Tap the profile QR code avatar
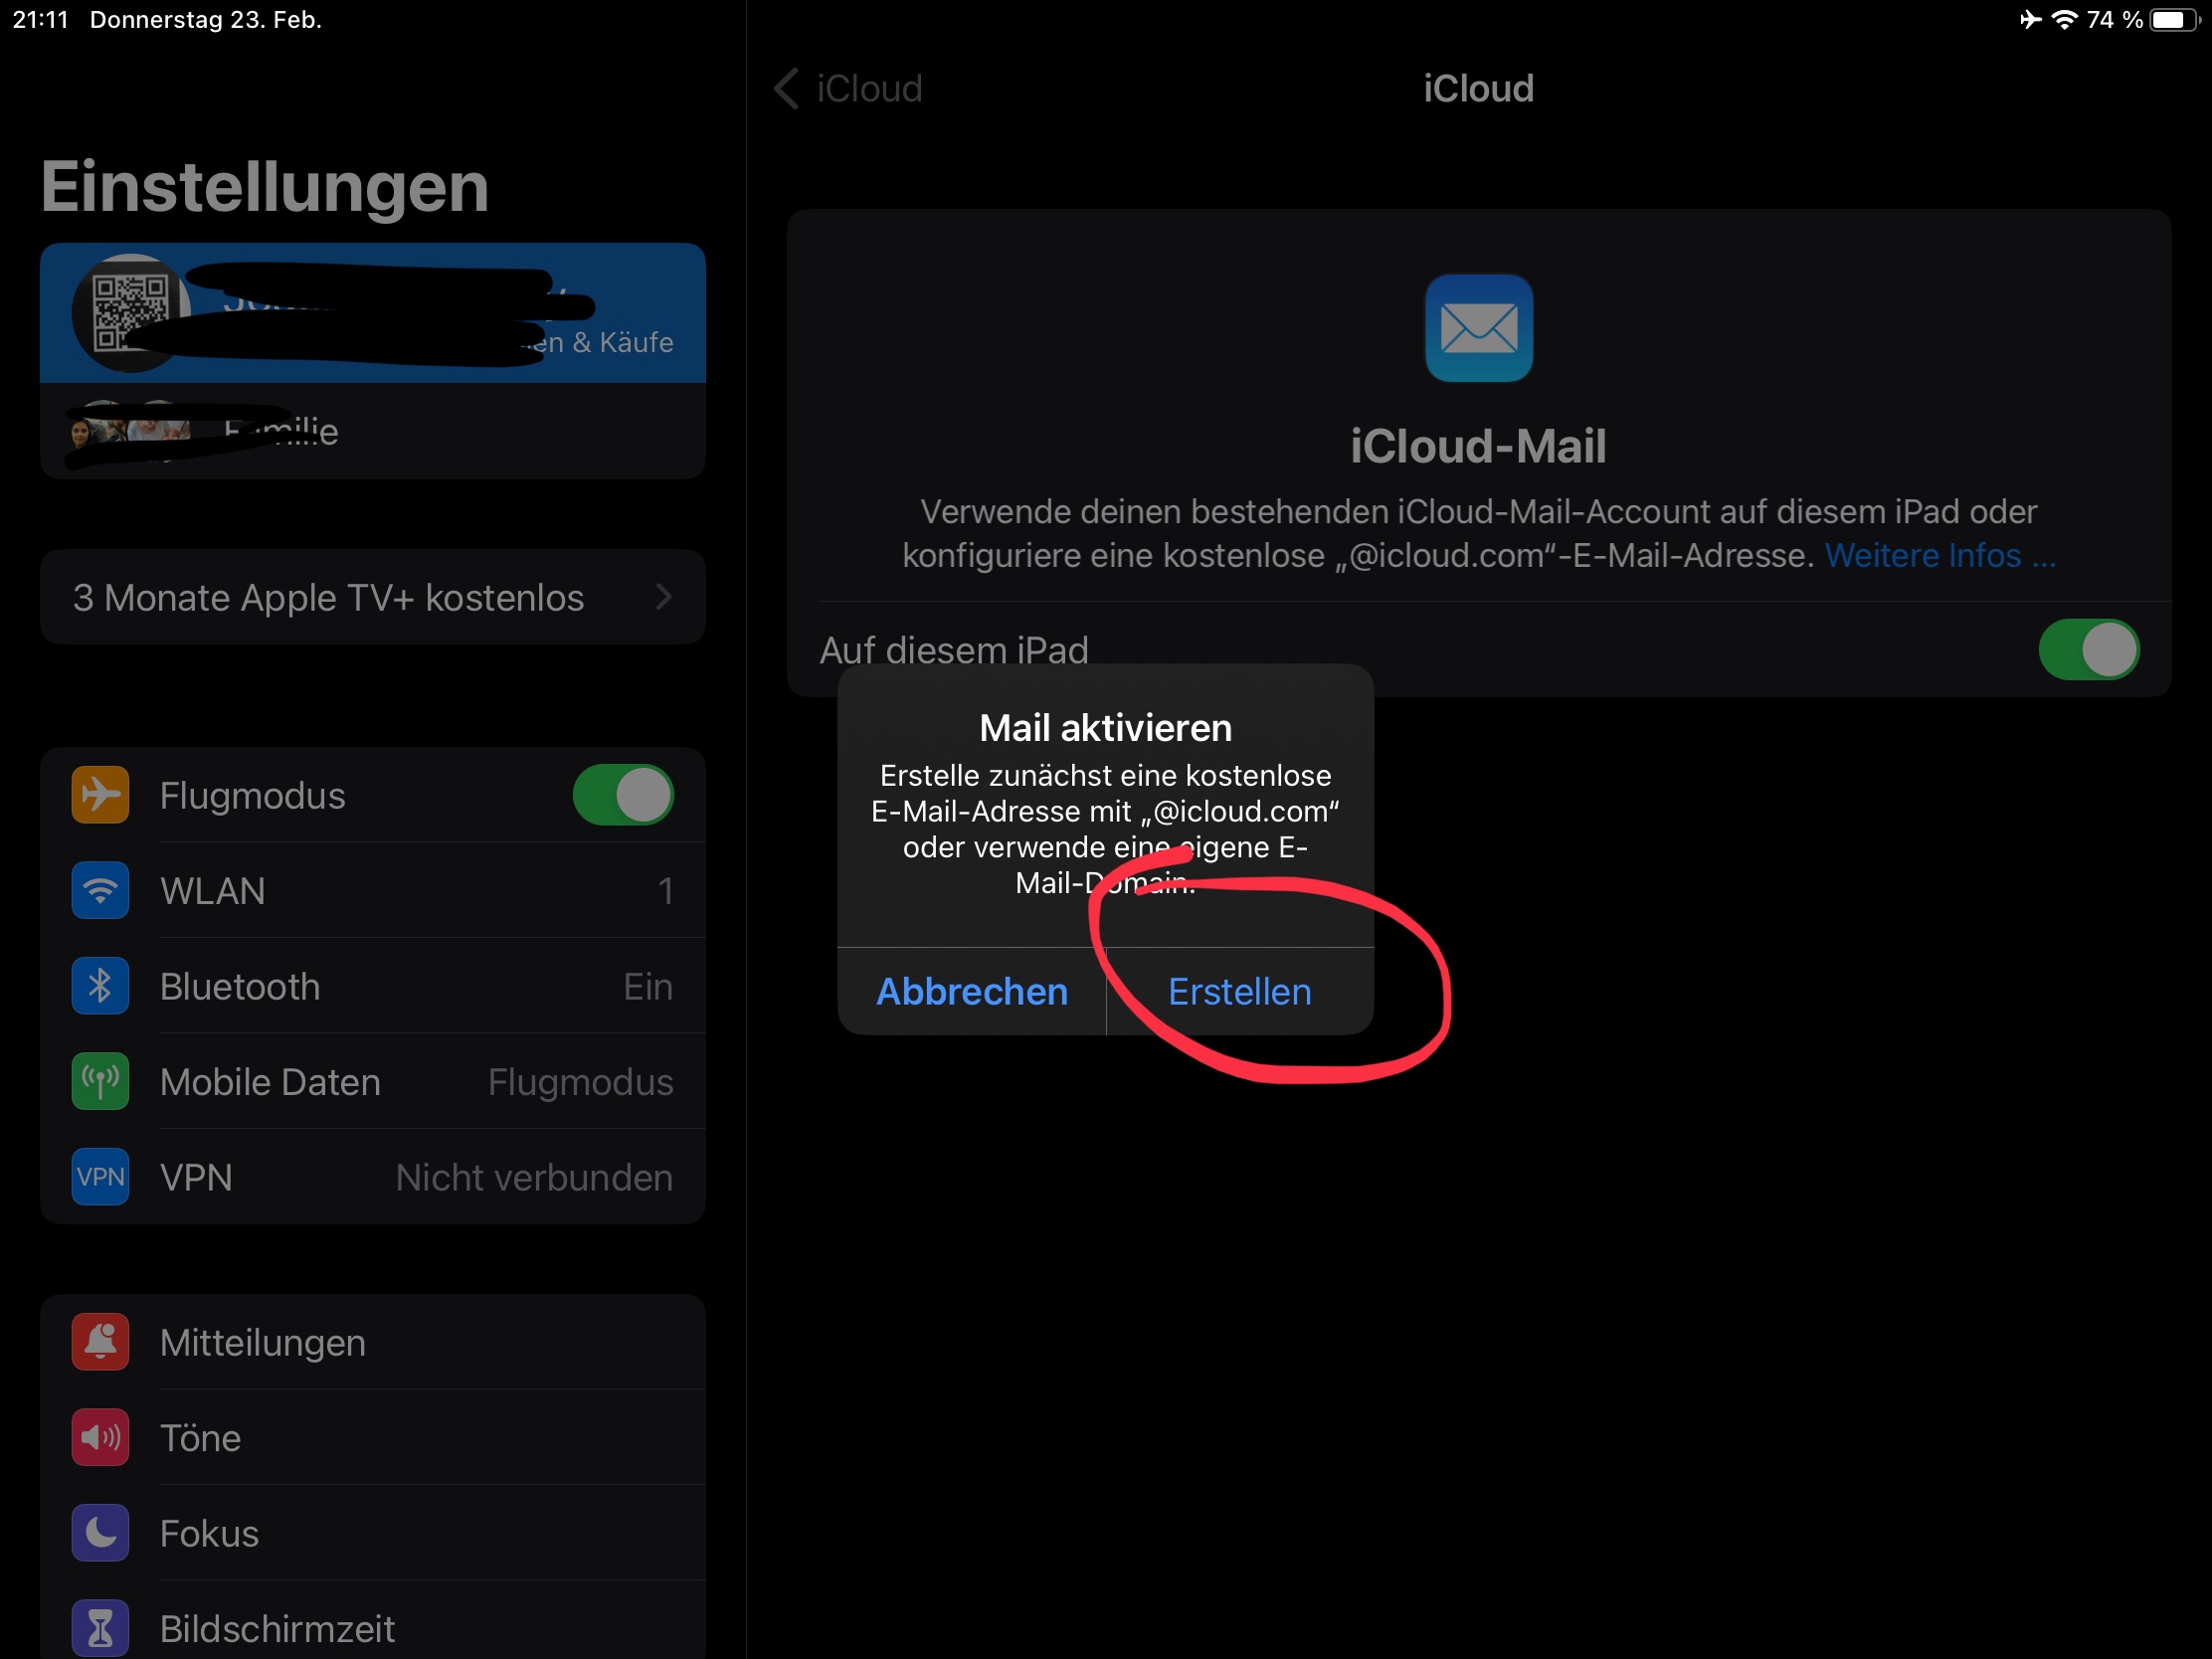Screen dimensions: 2212x1659 point(131,313)
